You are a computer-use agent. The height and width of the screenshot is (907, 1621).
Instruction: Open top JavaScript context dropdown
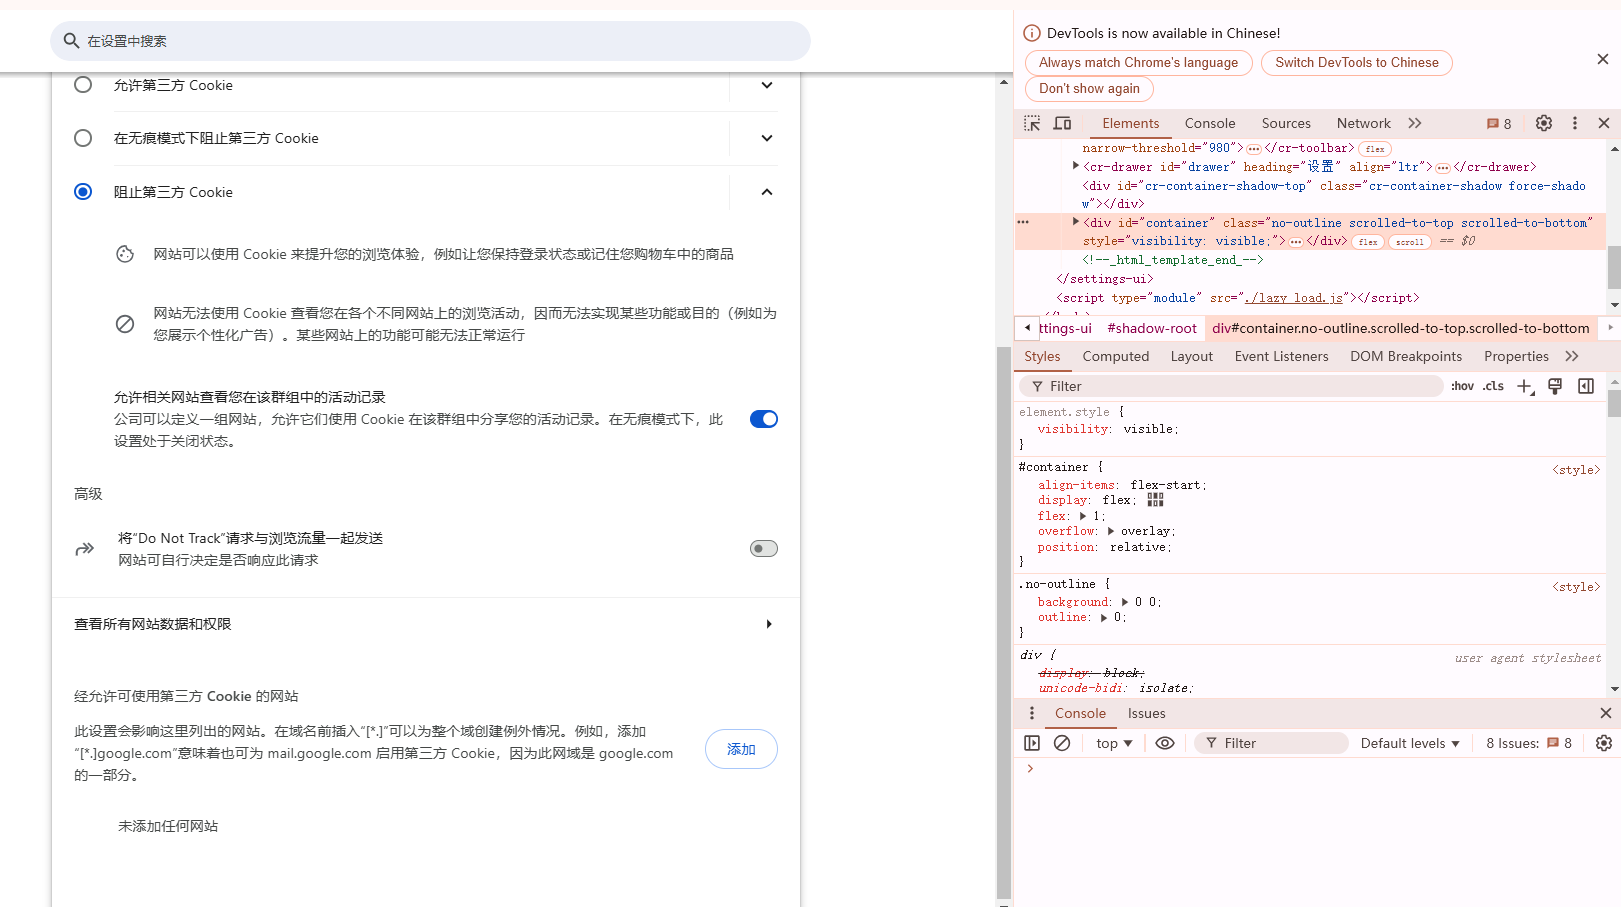click(1114, 743)
